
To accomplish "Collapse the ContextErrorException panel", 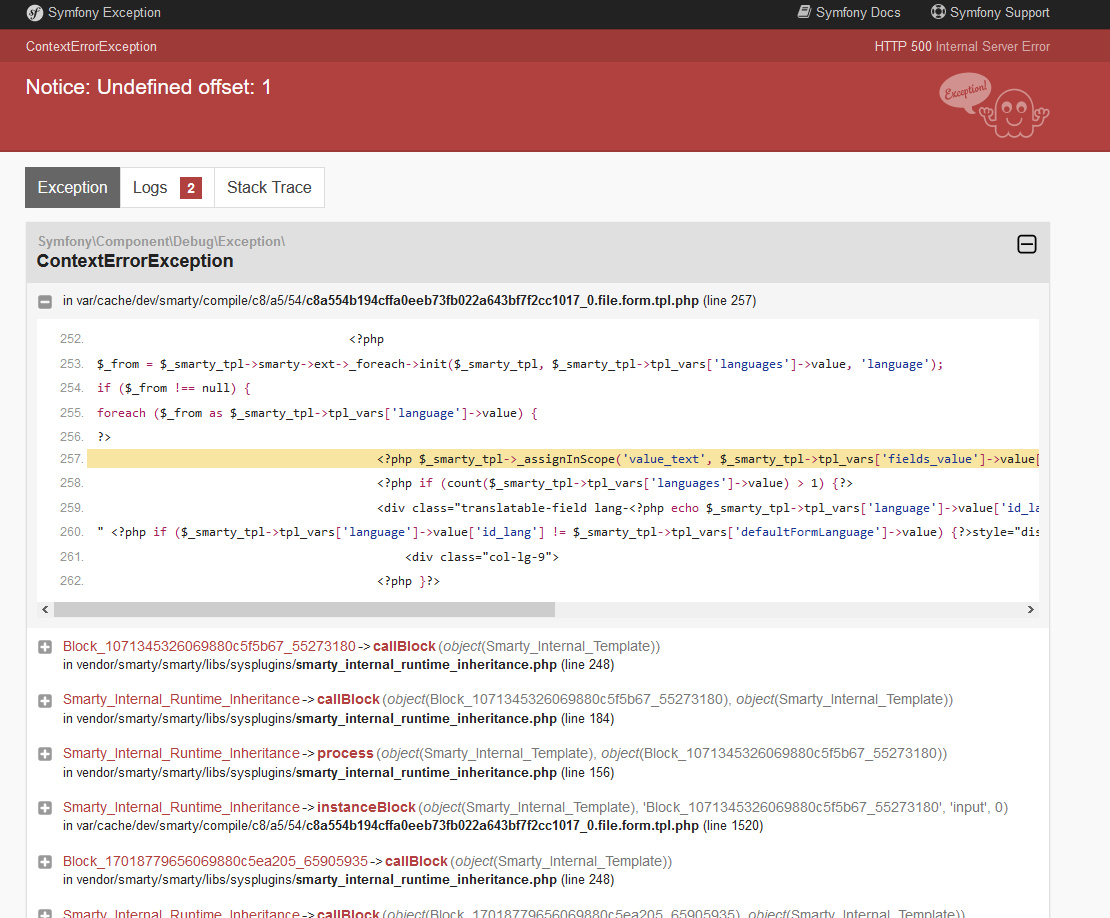I will click(x=1026, y=244).
